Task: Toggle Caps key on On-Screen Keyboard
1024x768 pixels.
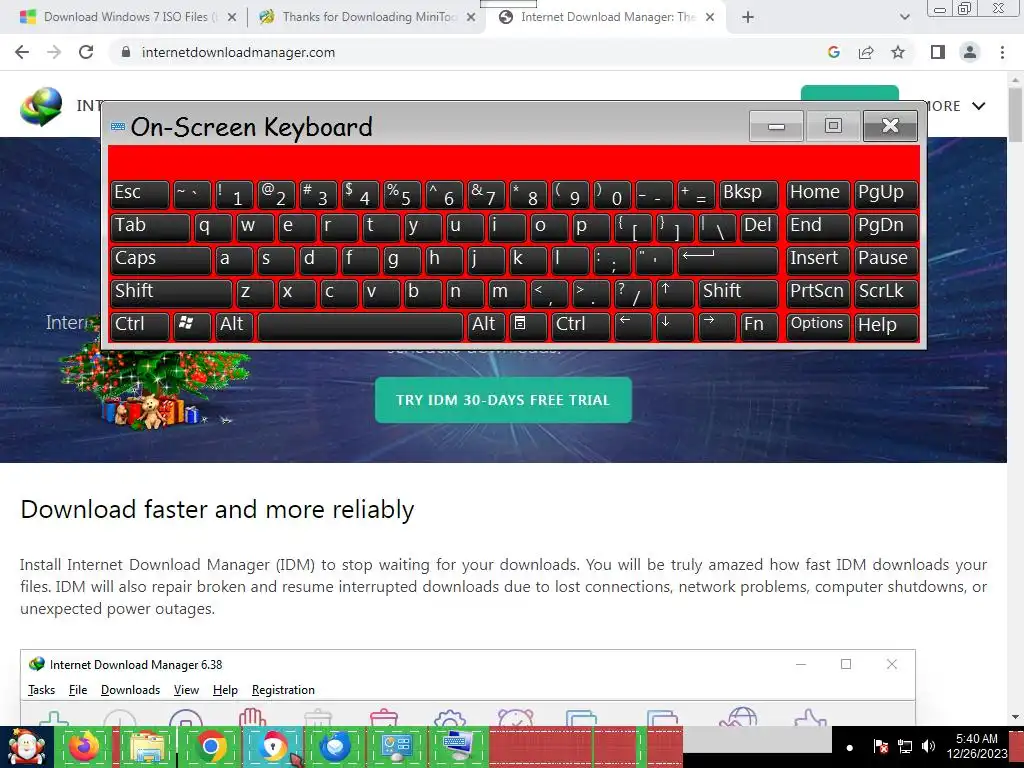Action: point(161,259)
